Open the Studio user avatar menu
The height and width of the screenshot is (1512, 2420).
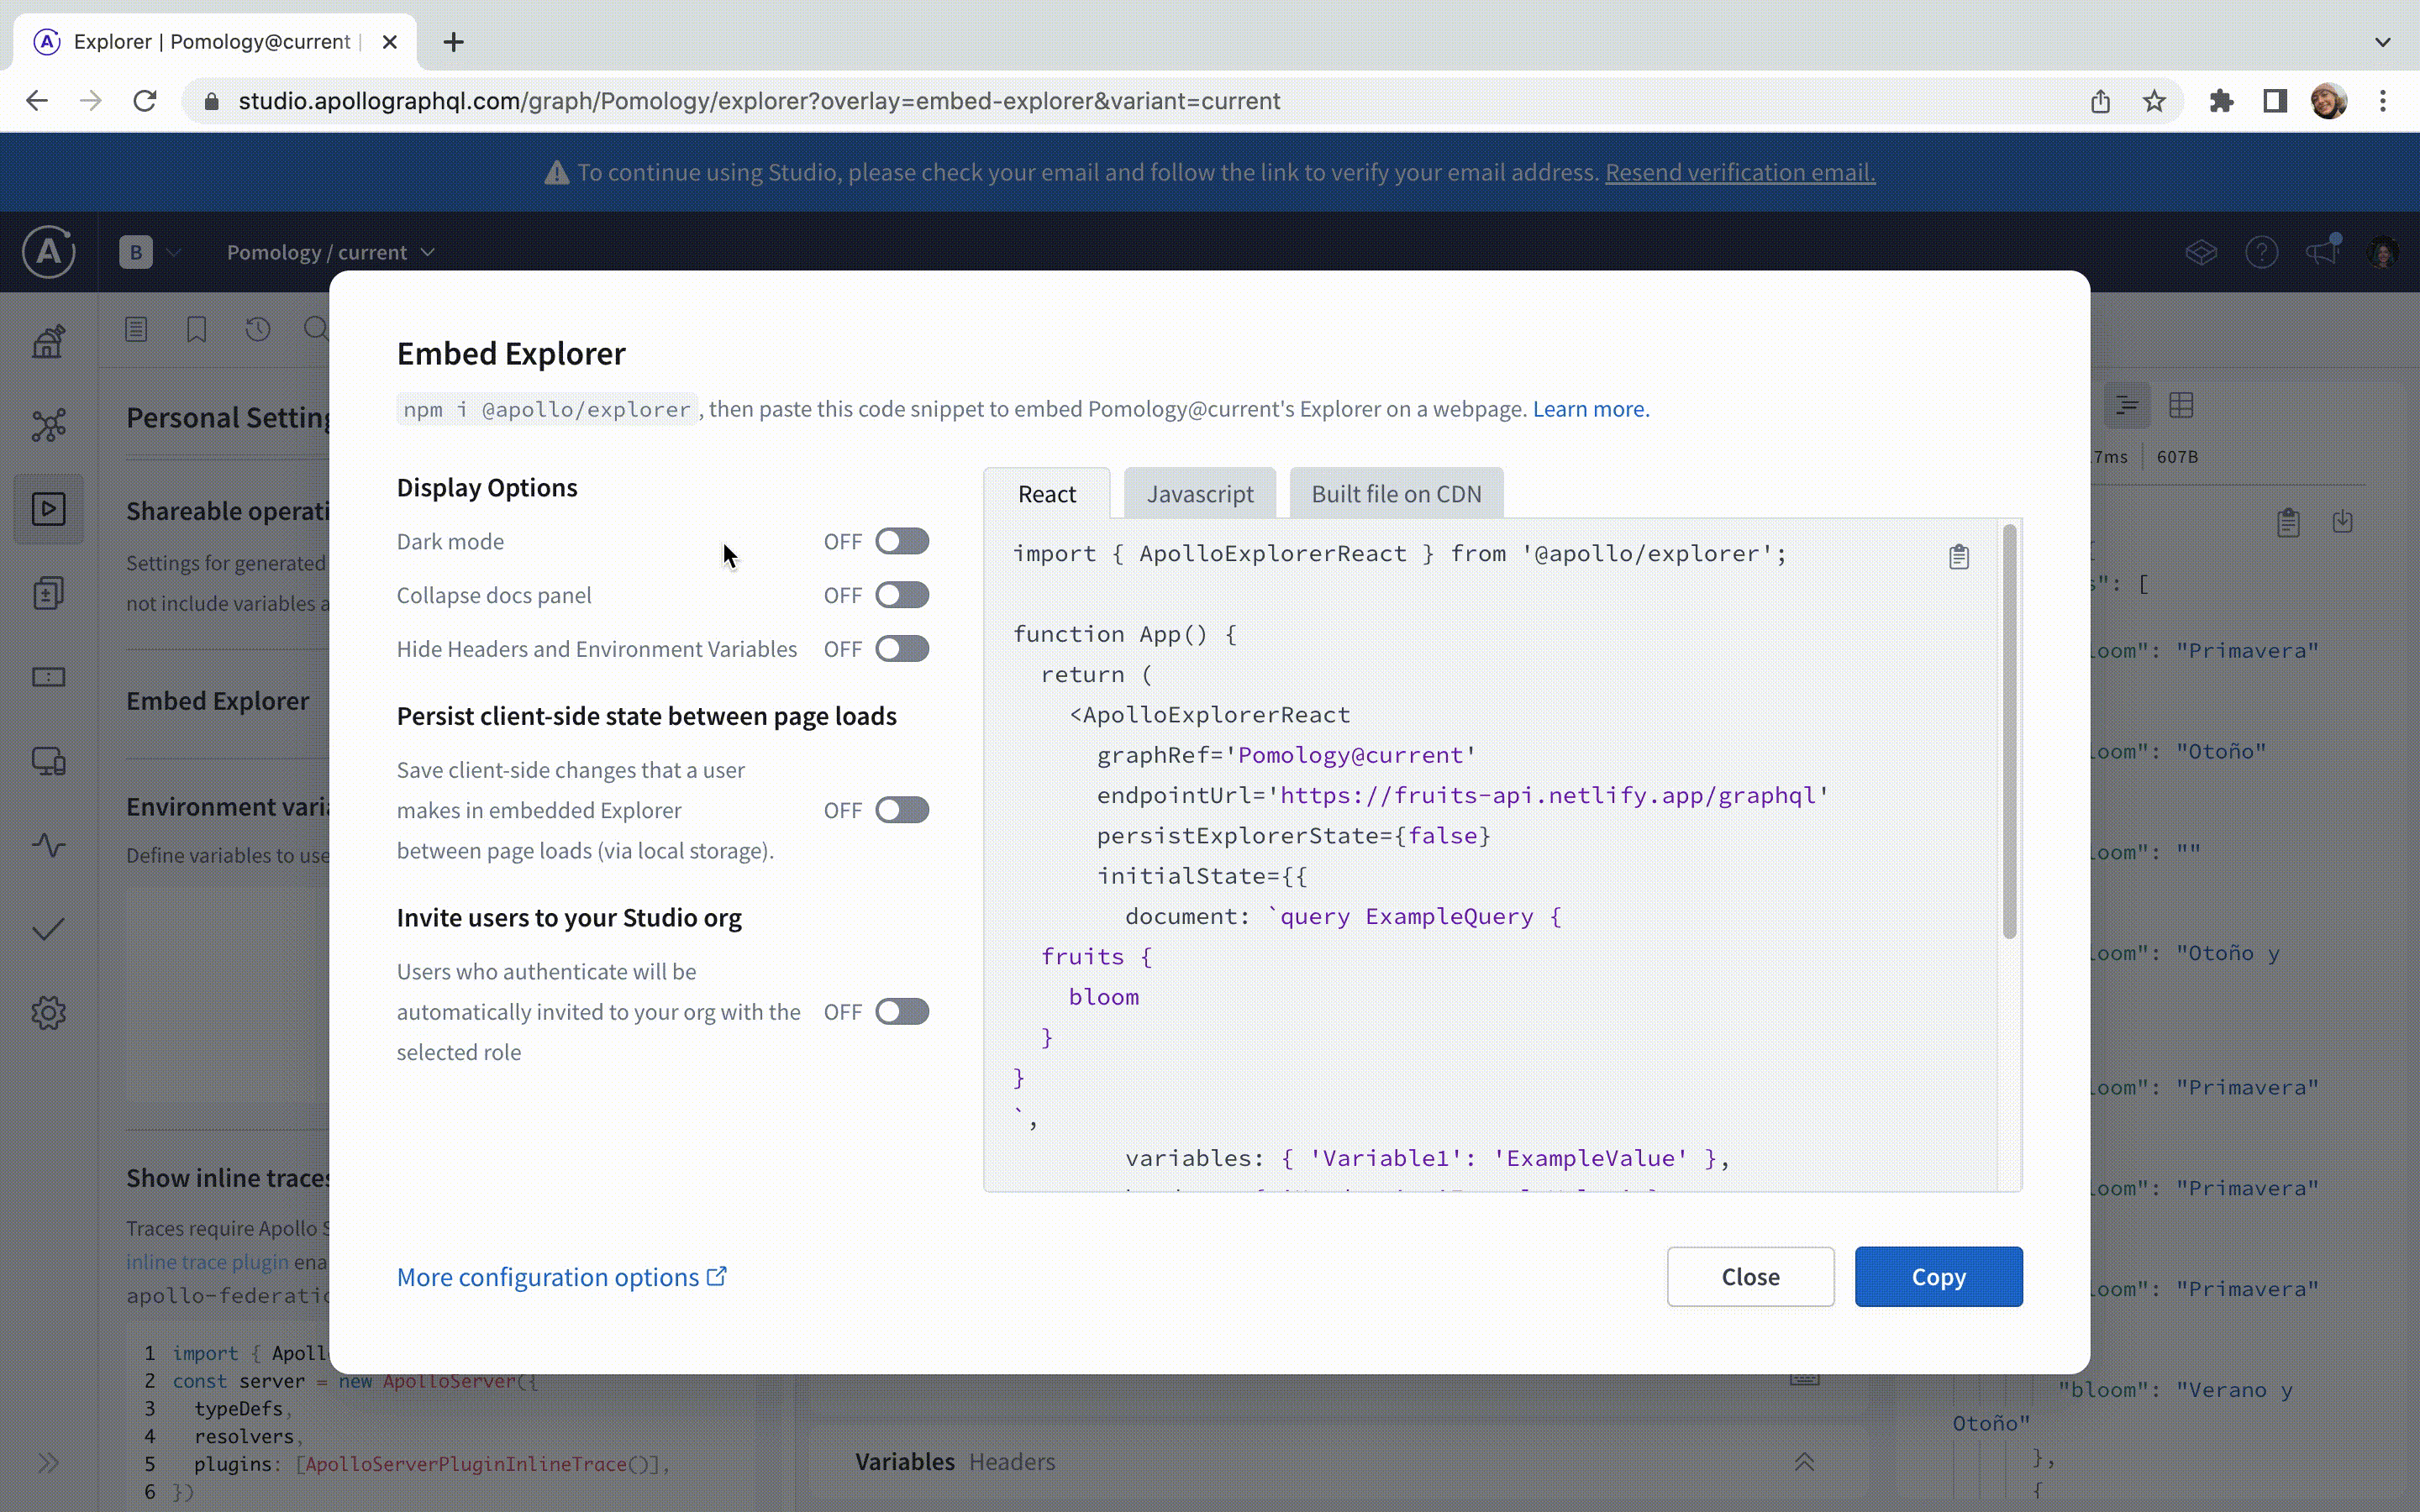coord(2383,252)
